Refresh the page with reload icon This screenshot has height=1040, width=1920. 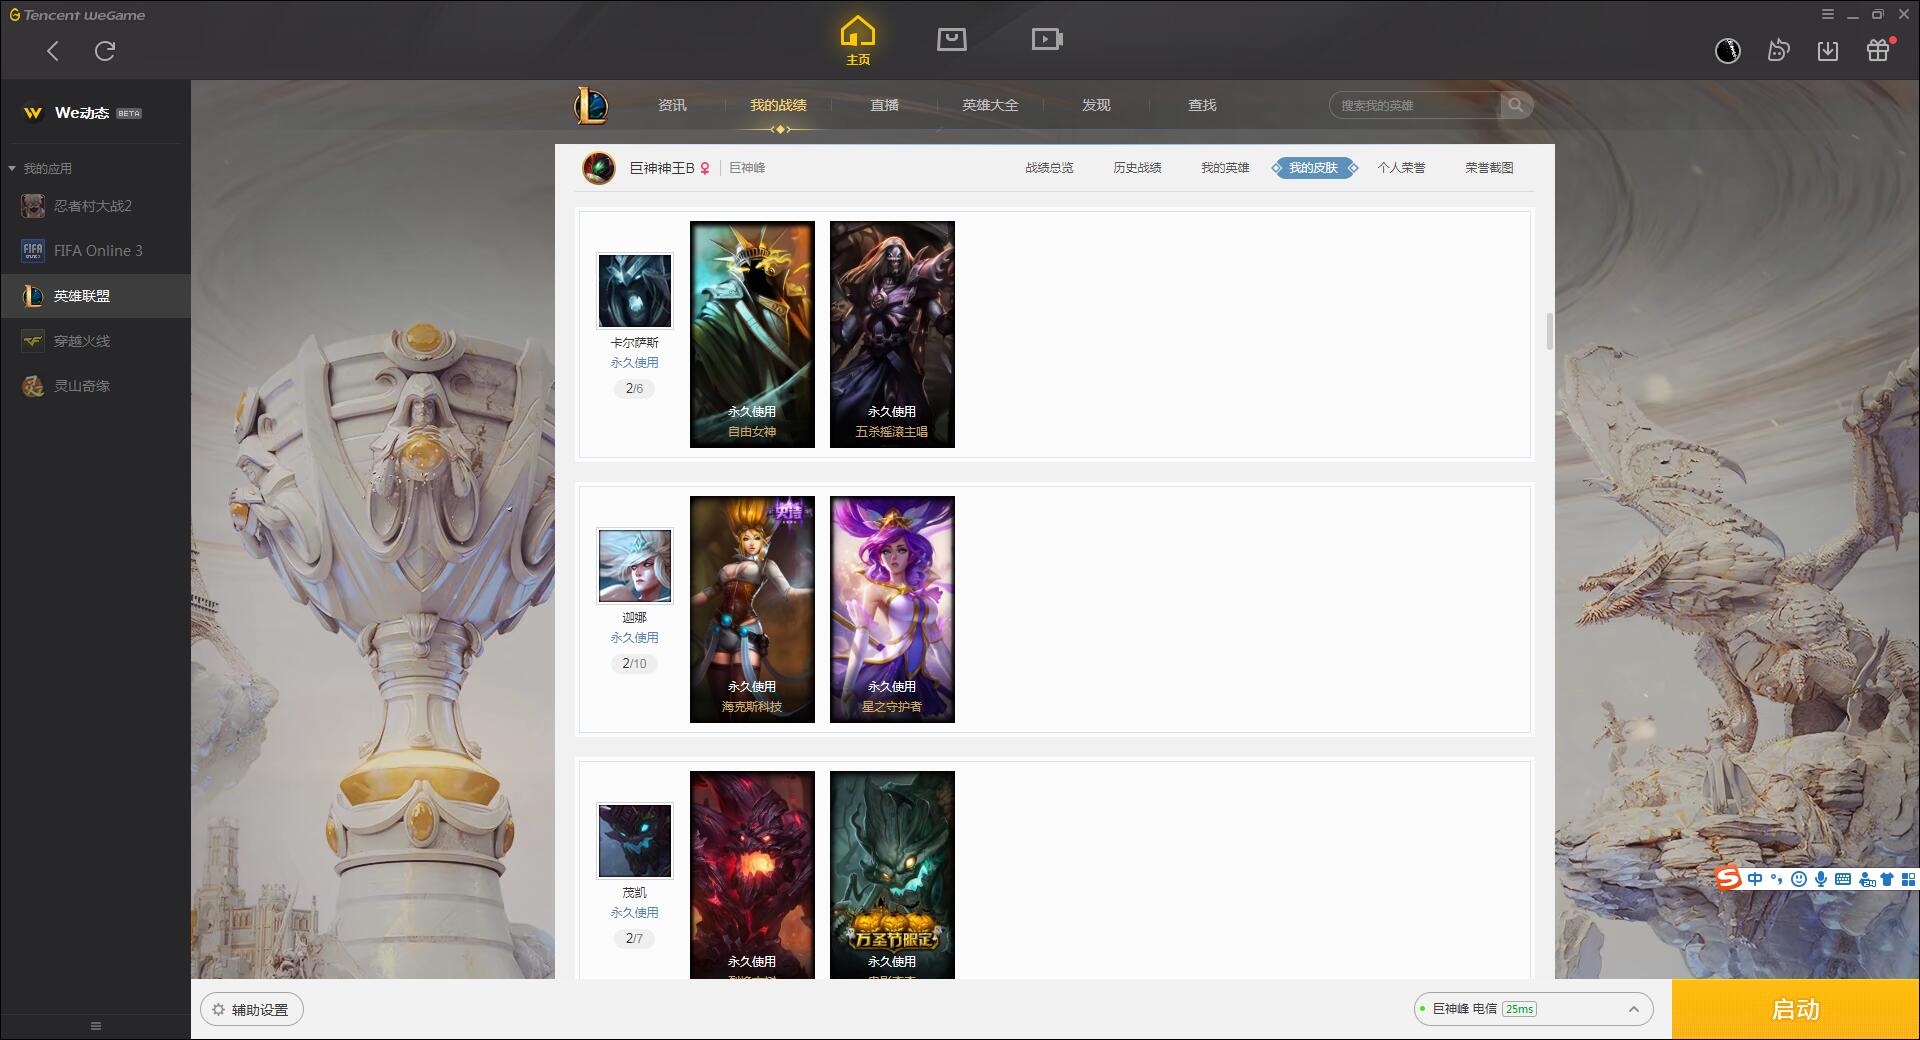point(105,51)
